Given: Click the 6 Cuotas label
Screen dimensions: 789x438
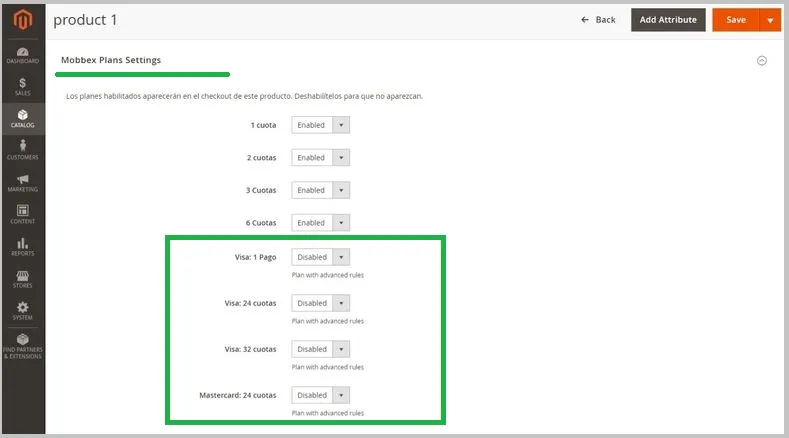Looking at the screenshot, I should pyautogui.click(x=261, y=223).
